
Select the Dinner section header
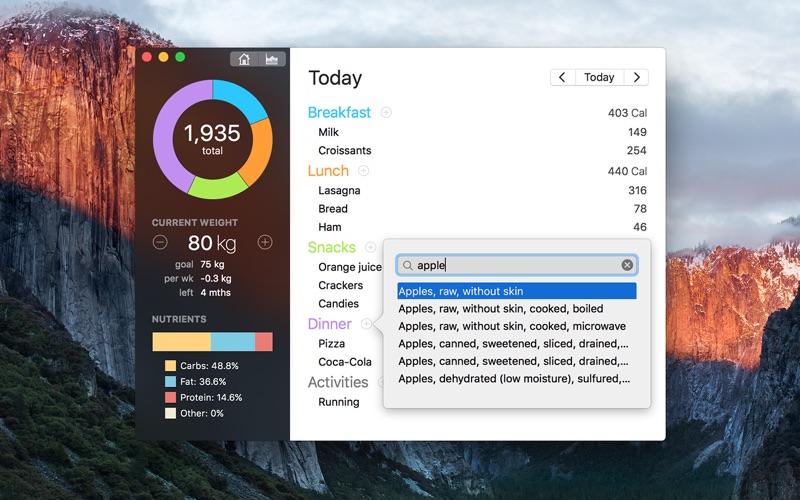click(x=330, y=323)
